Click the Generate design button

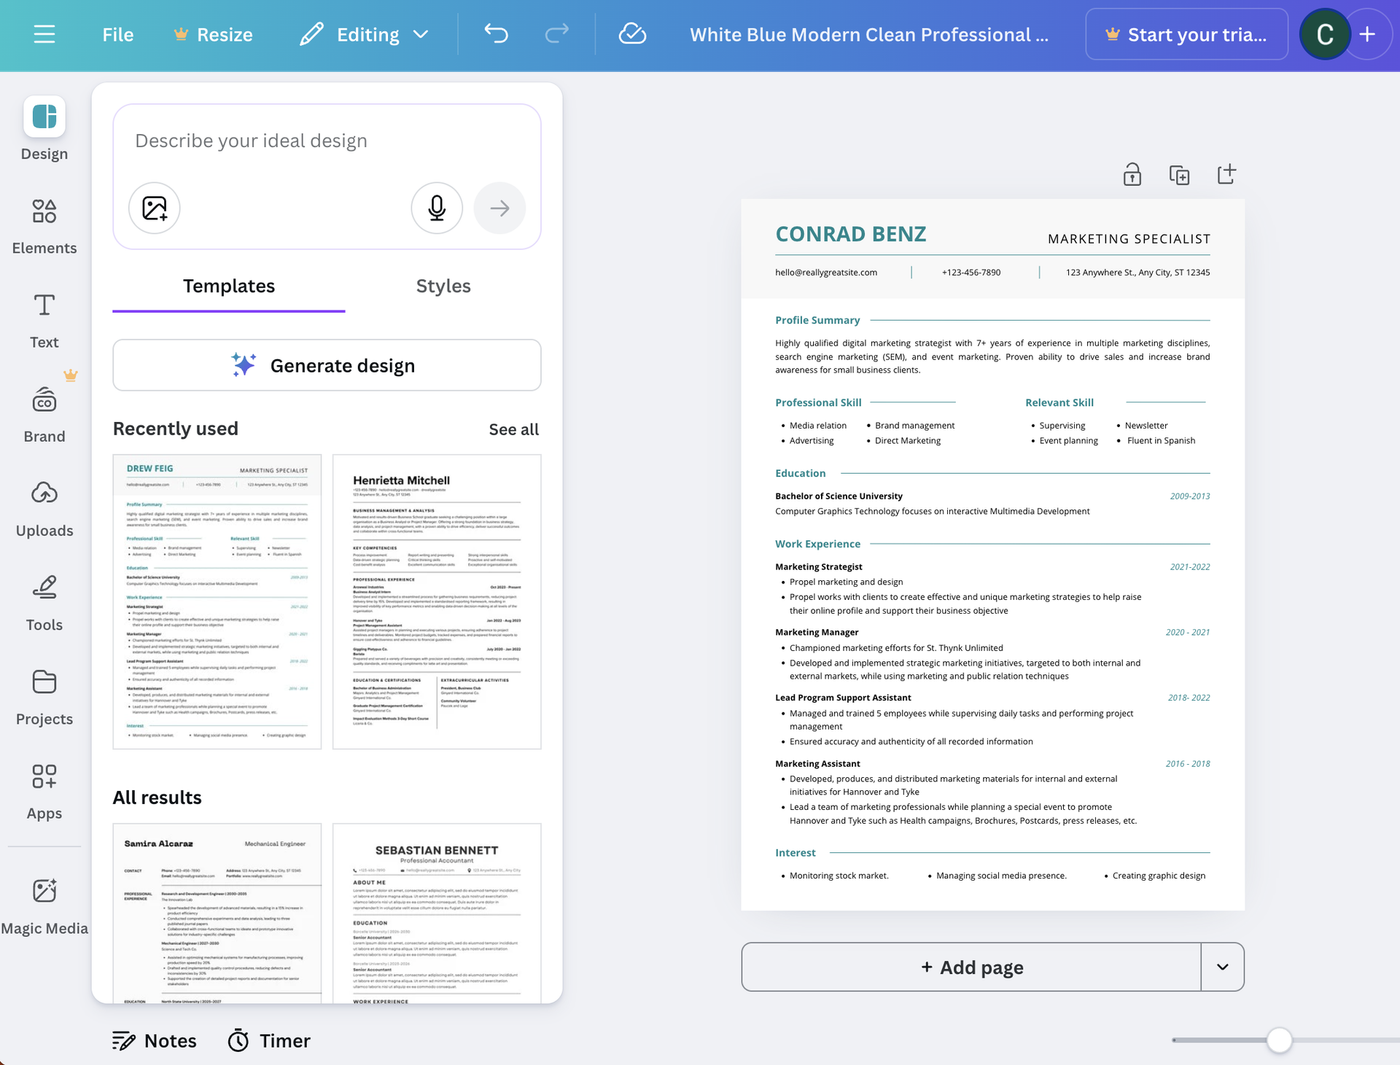coord(326,365)
